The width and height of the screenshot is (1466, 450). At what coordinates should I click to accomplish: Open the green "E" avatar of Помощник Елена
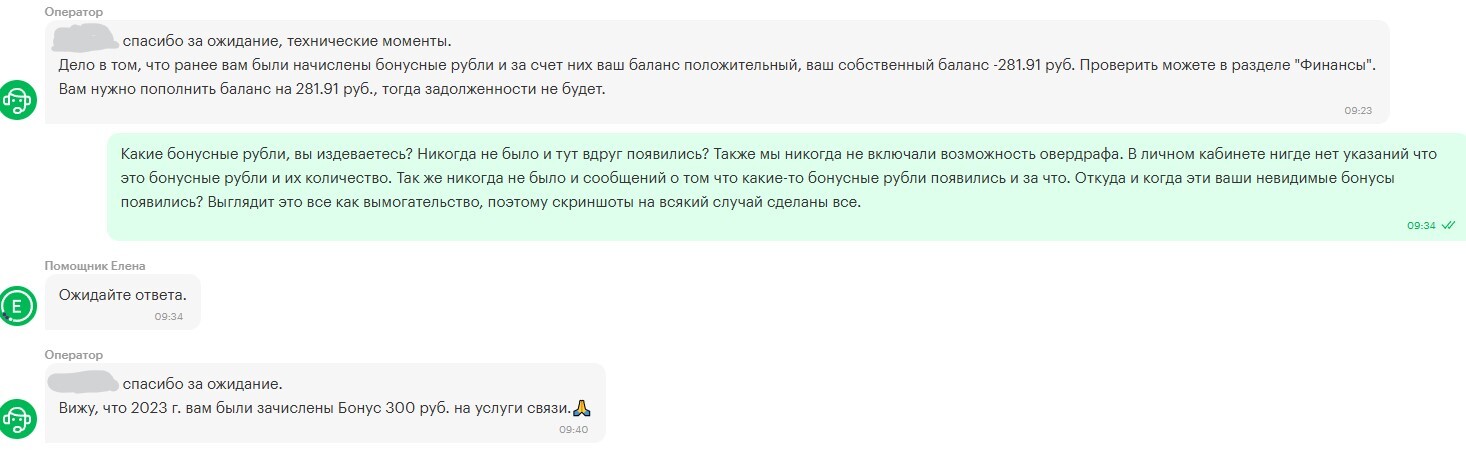18,306
